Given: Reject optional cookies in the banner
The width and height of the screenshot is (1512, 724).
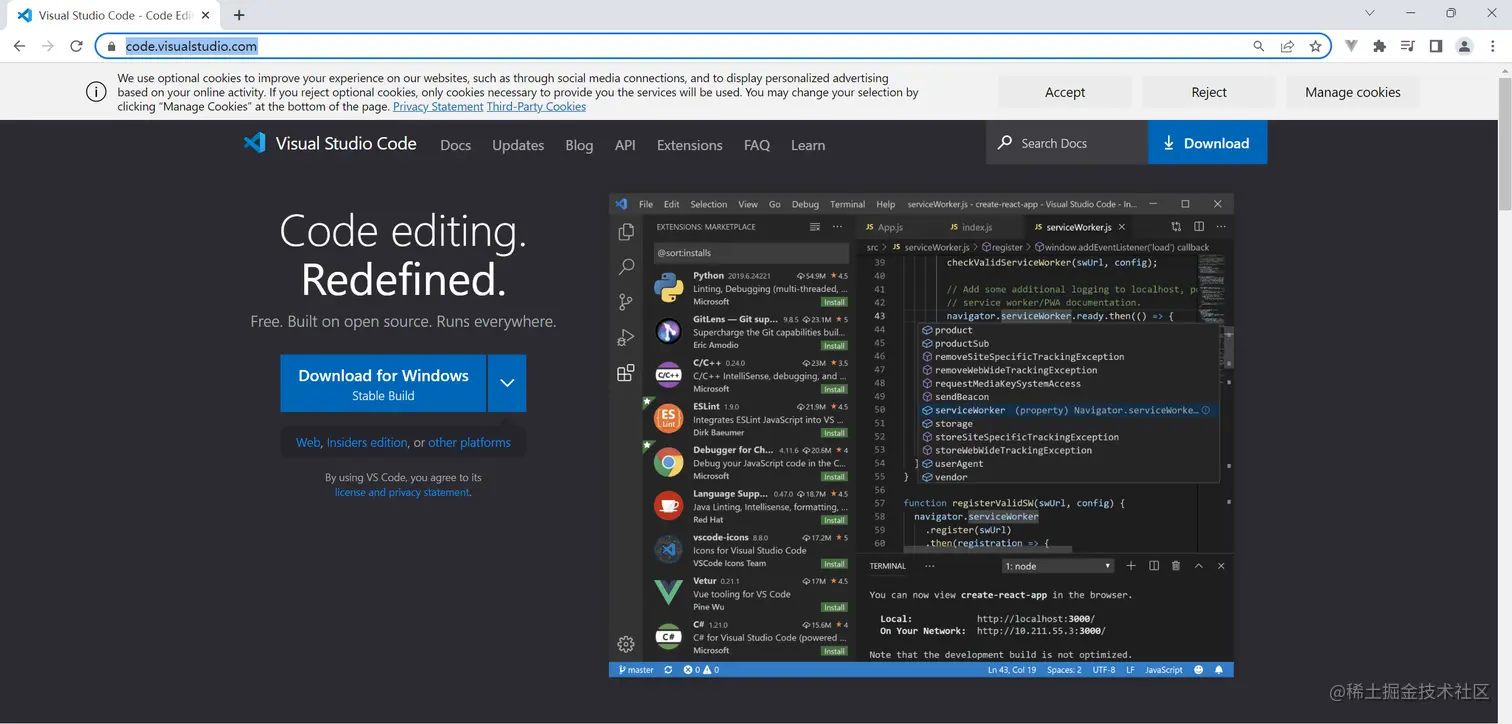Looking at the screenshot, I should click(x=1209, y=92).
